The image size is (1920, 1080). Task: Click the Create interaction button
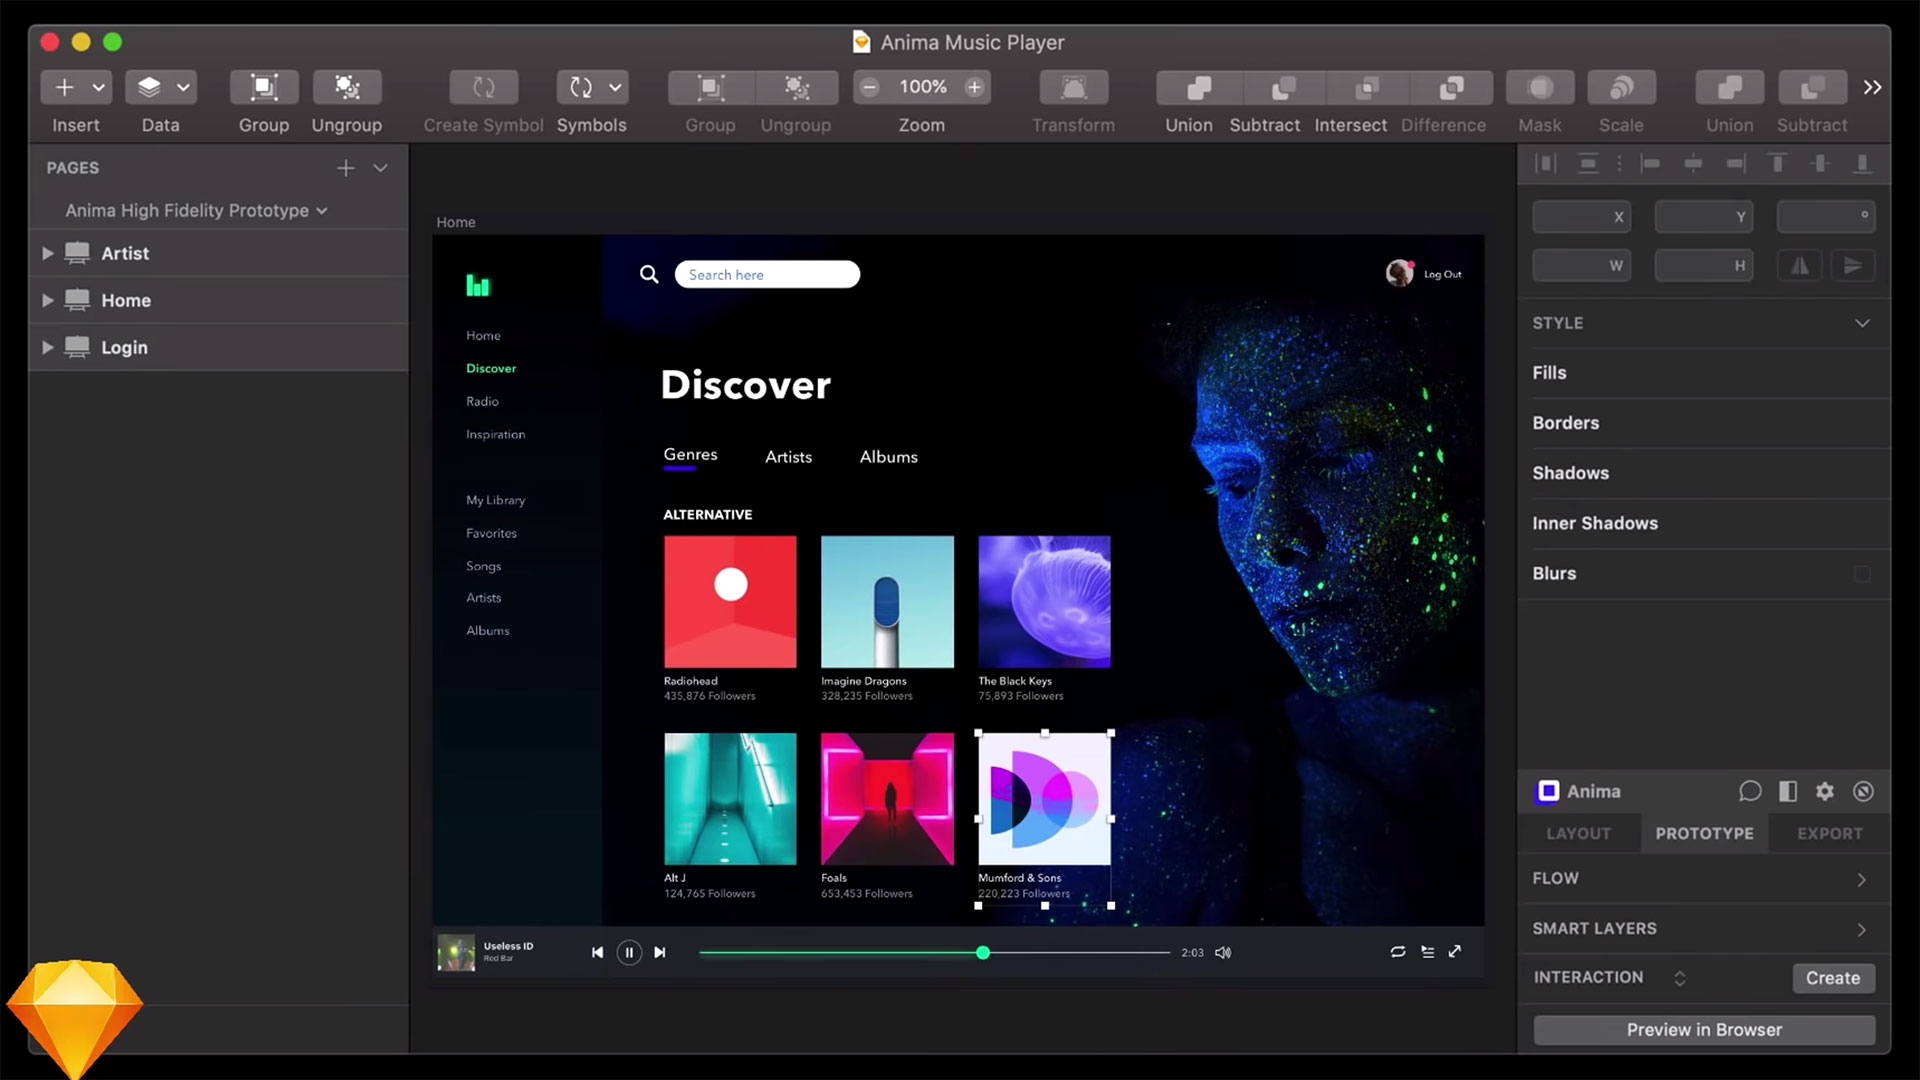coord(1832,977)
